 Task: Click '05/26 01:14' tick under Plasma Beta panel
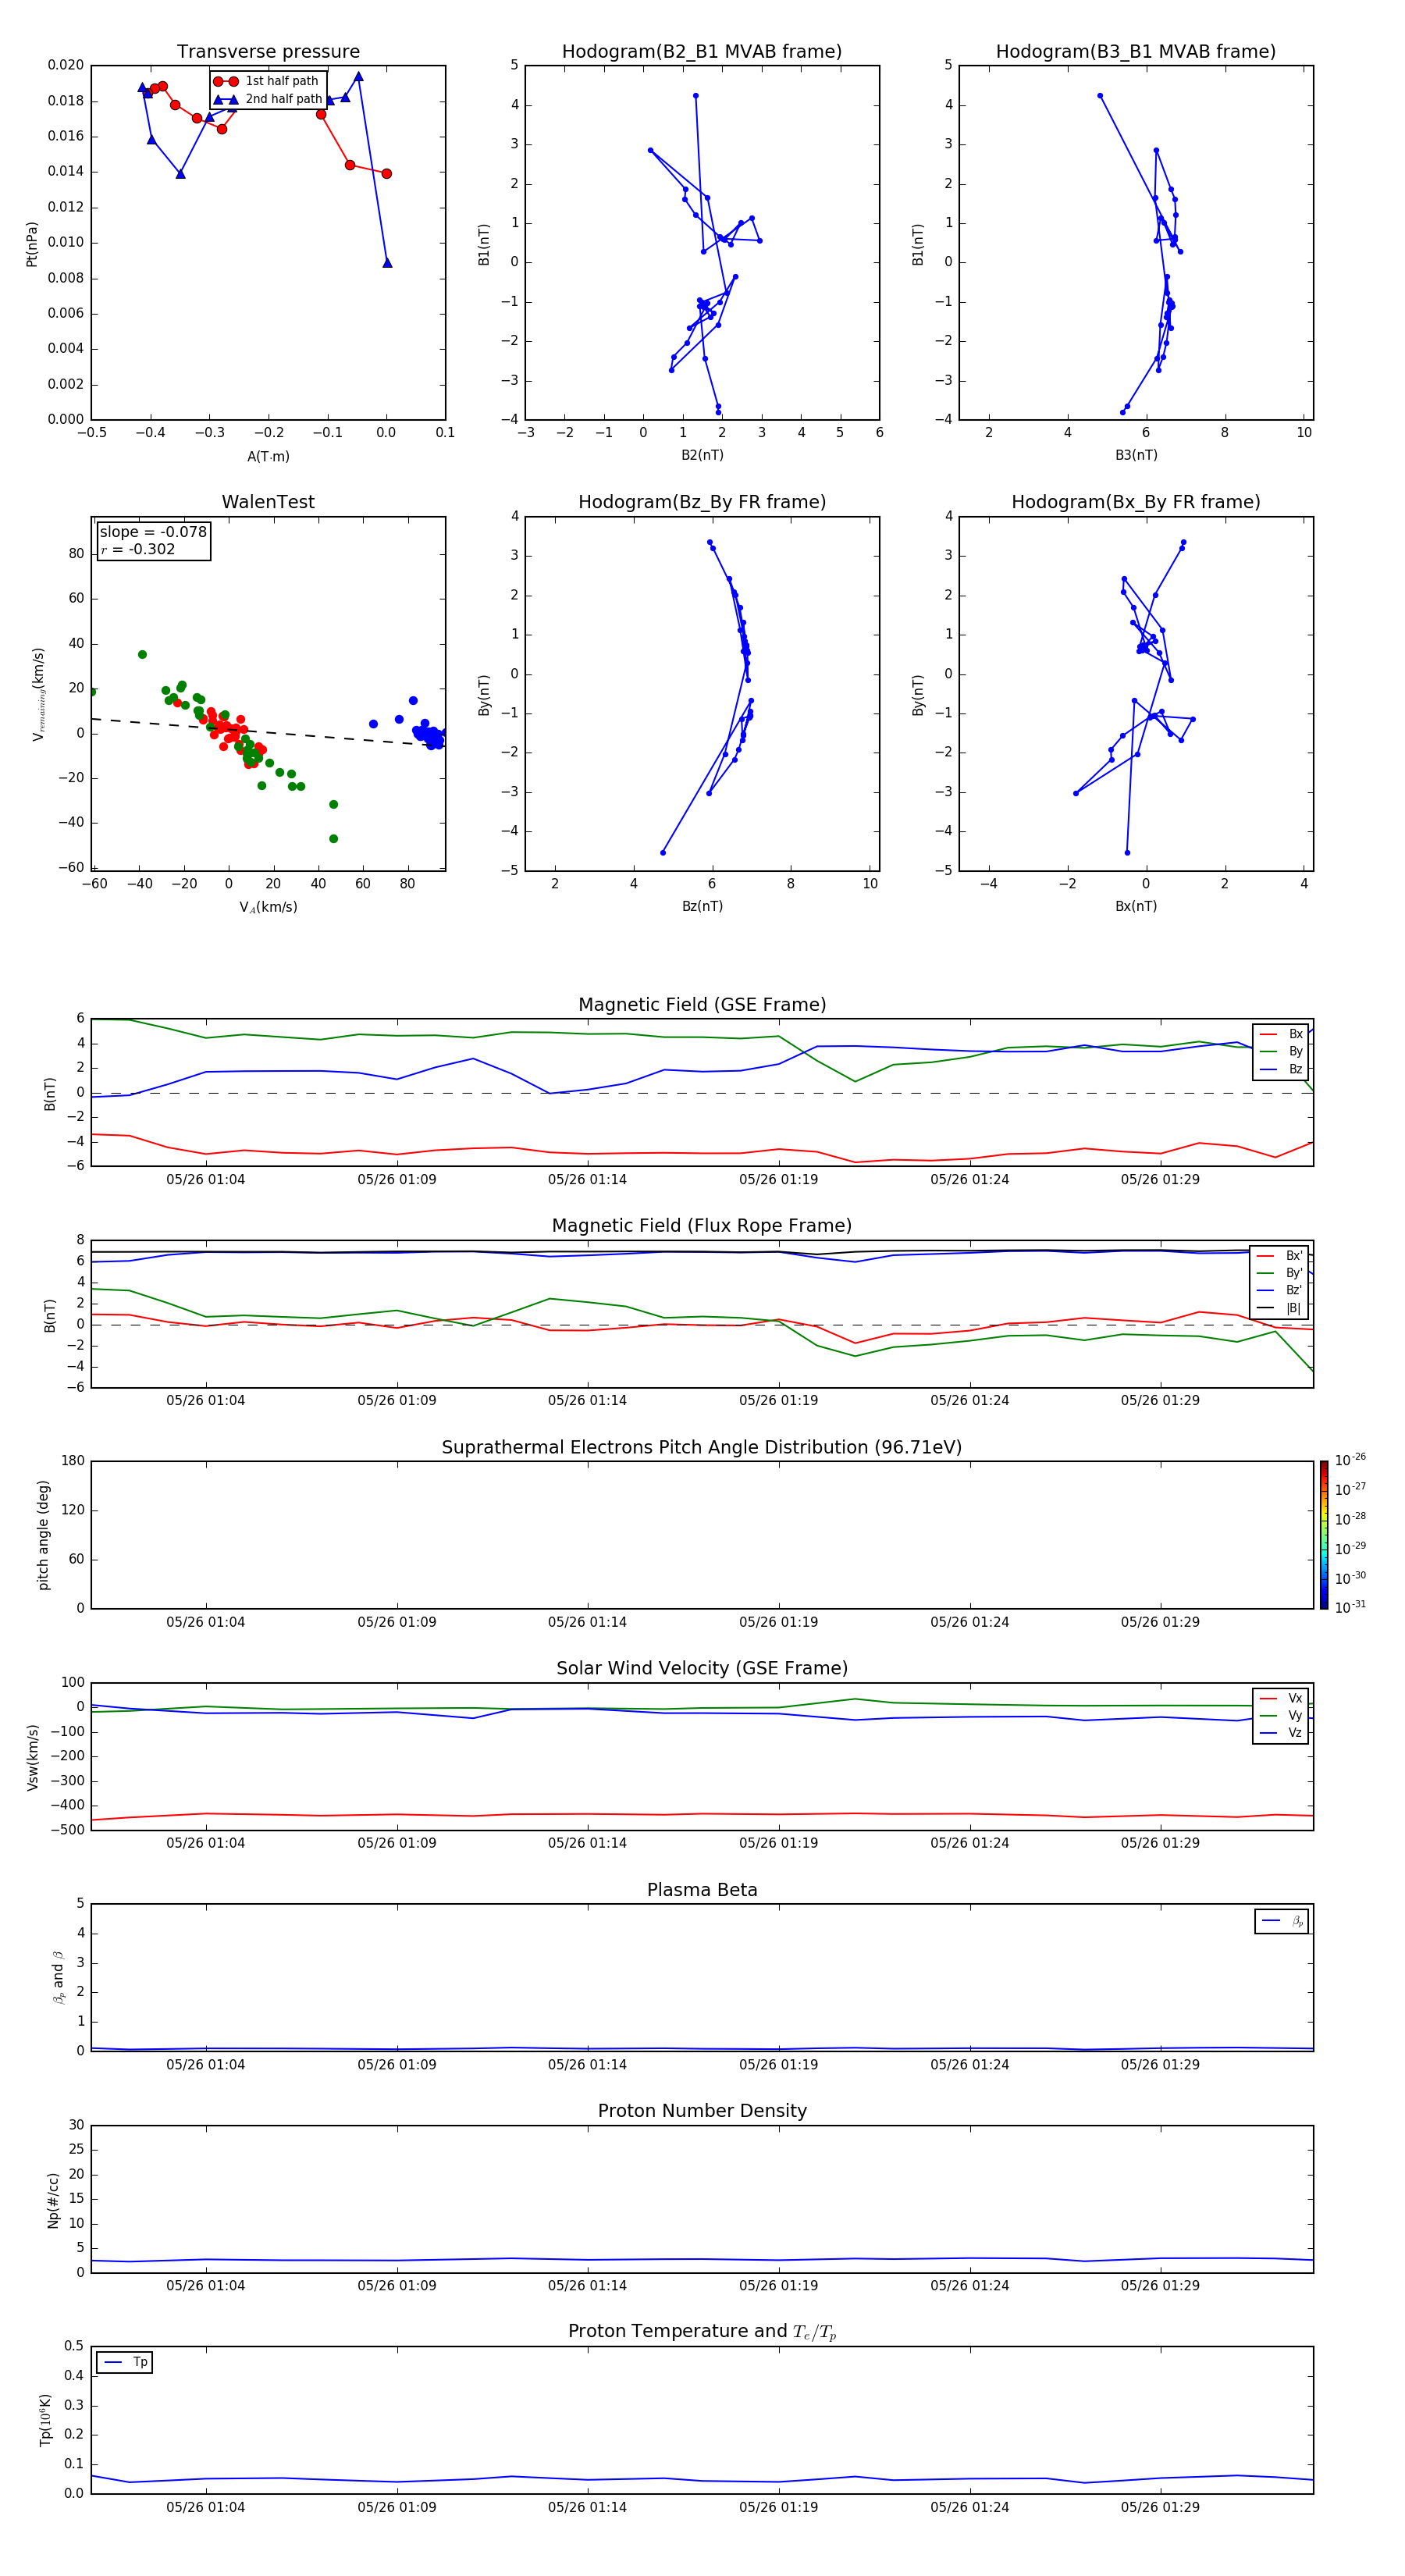[587, 2064]
